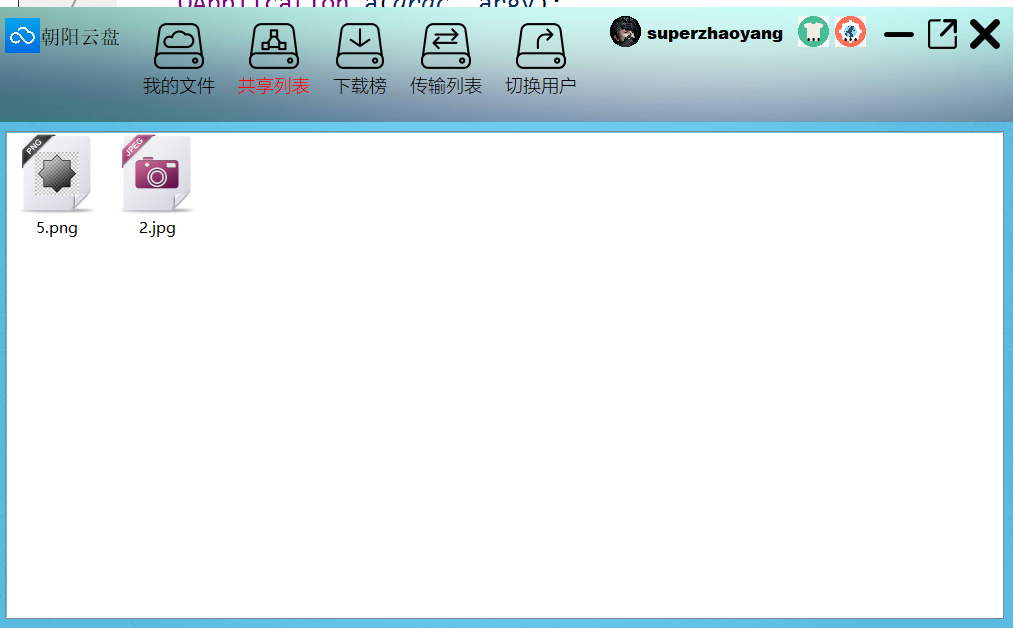The width and height of the screenshot is (1014, 628).
Task: Select the Switch User (切换用户) drive icon
Action: coord(541,47)
